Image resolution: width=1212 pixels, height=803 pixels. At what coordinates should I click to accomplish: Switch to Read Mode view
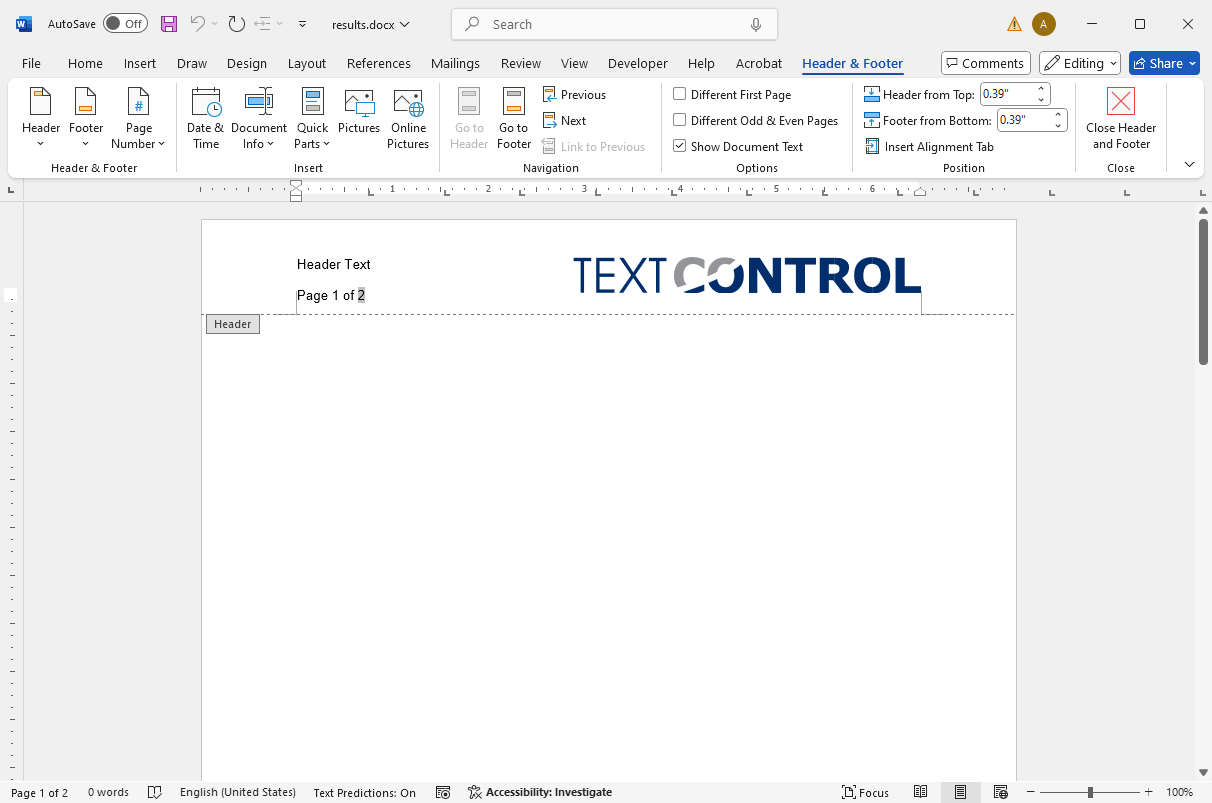(921, 792)
